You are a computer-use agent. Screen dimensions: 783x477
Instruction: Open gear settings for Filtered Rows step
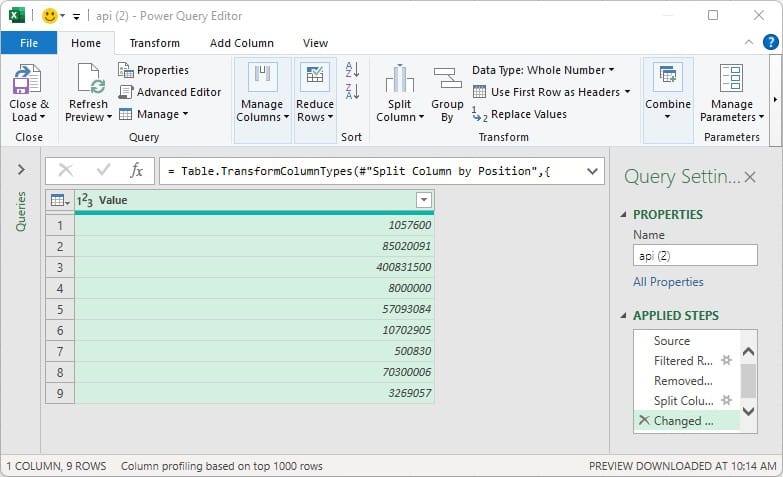727,361
